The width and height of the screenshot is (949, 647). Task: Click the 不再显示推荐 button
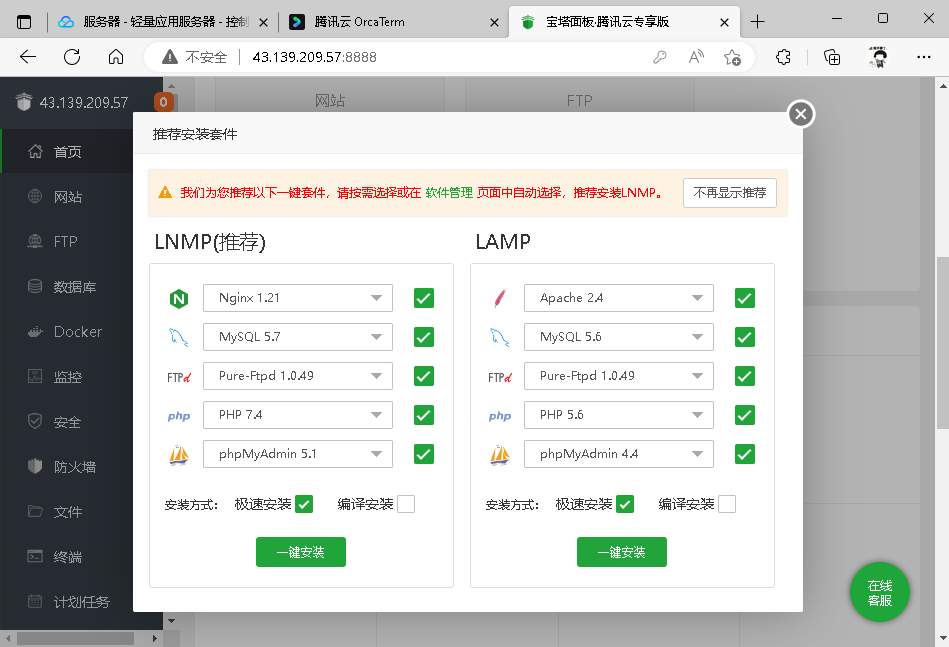coord(730,193)
